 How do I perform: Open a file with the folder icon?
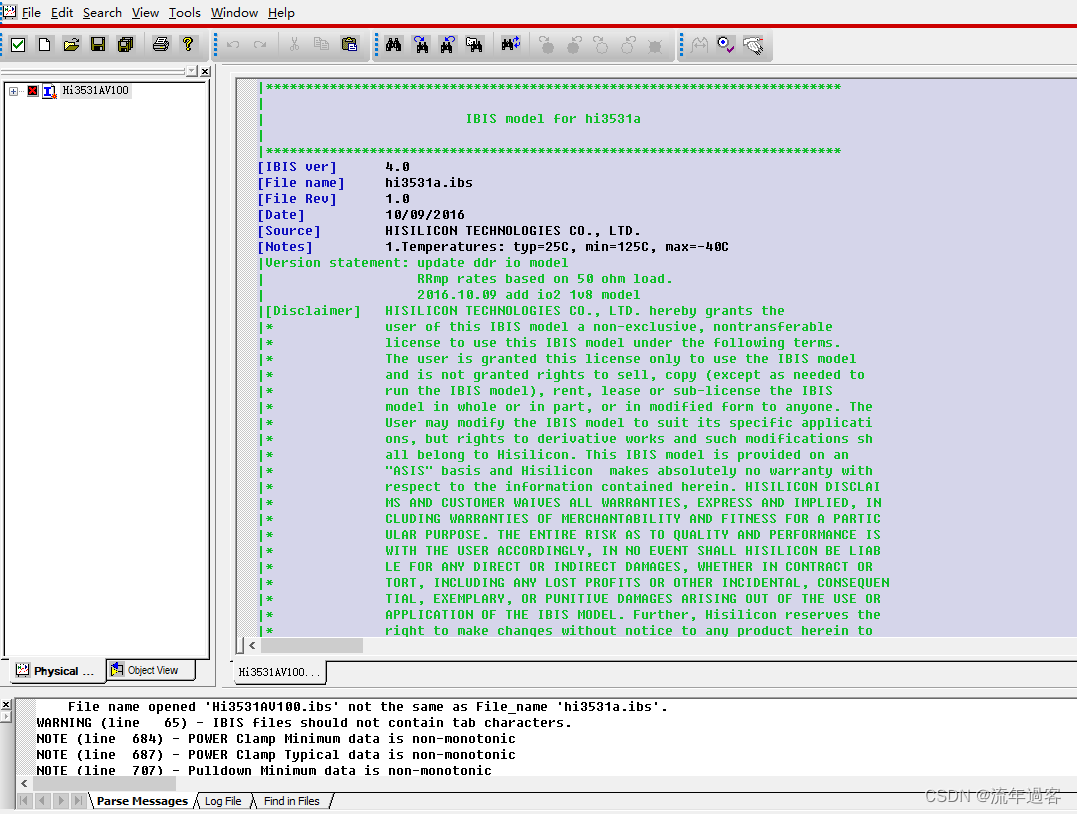(71, 45)
